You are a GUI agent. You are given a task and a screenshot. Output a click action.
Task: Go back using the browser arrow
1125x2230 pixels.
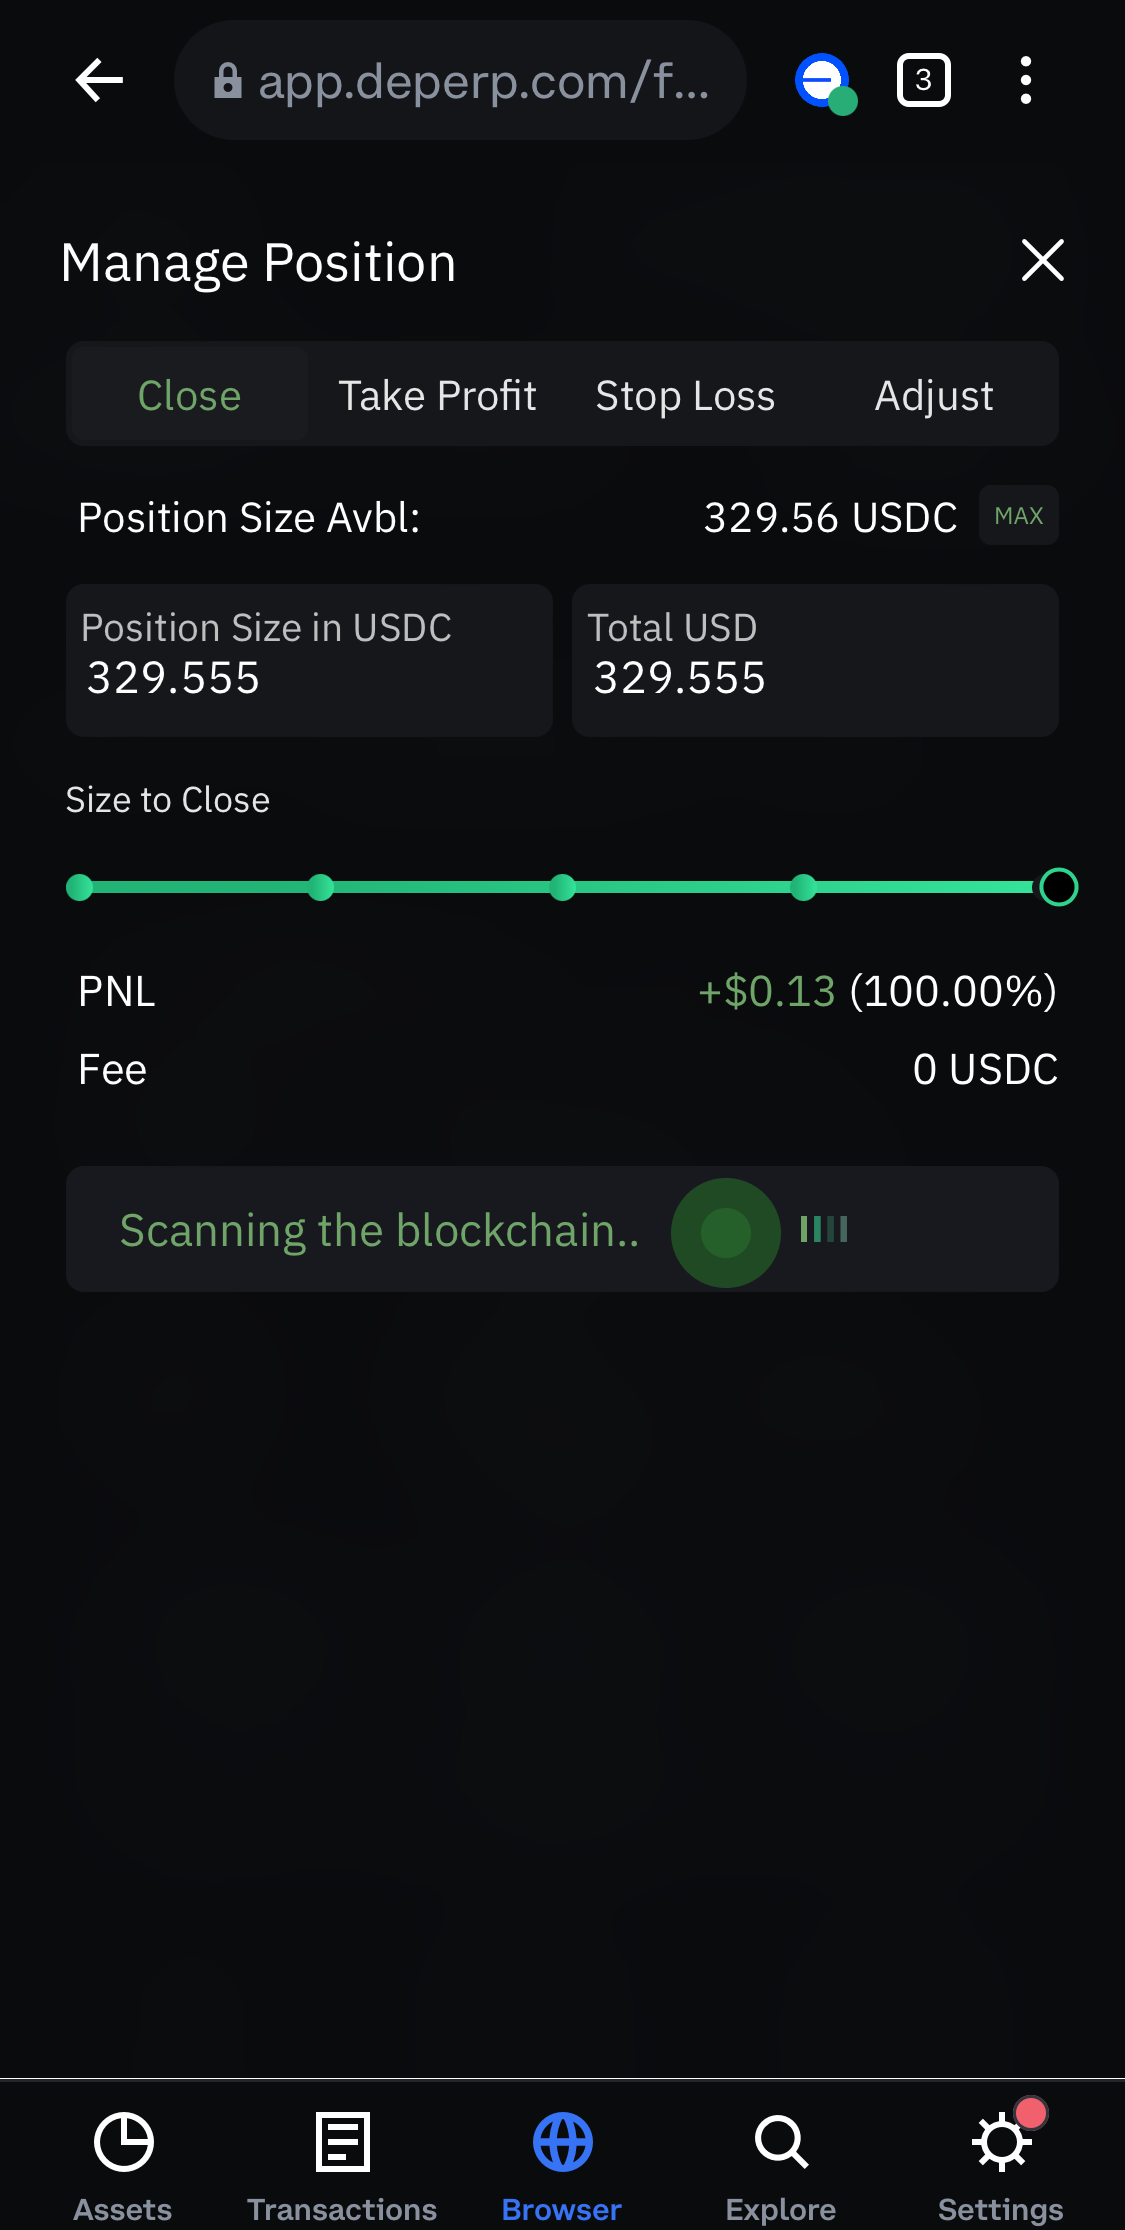click(99, 80)
